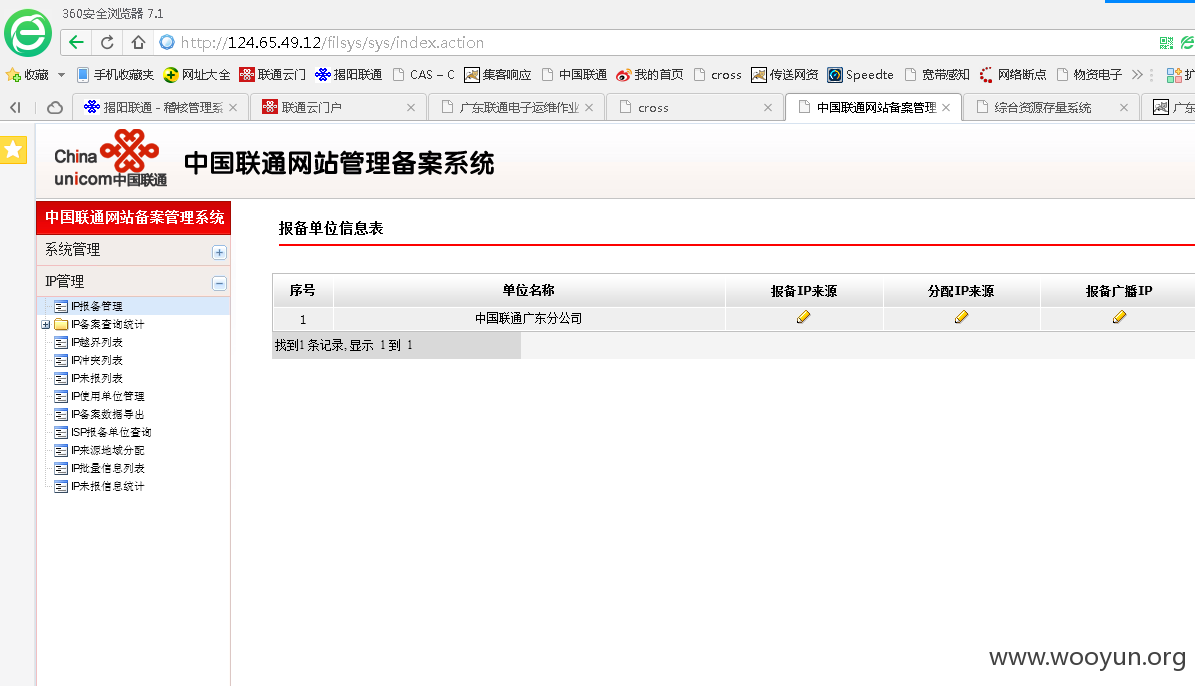Screen dimensions: 1195x686
Task: Click the IP管理 sidebar header
Action: point(133,282)
